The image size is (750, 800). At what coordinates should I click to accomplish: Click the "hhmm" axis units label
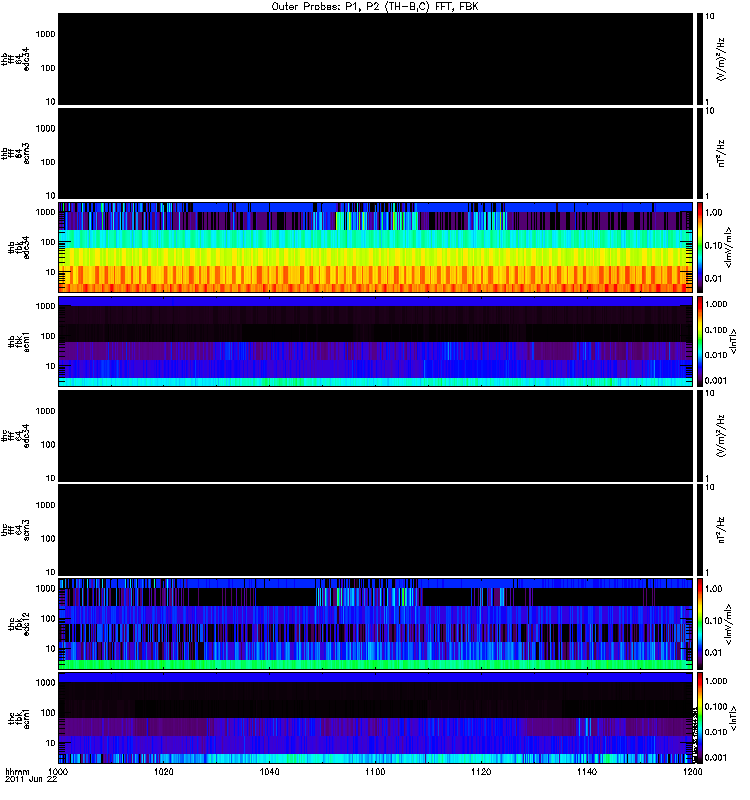click(x=17, y=771)
